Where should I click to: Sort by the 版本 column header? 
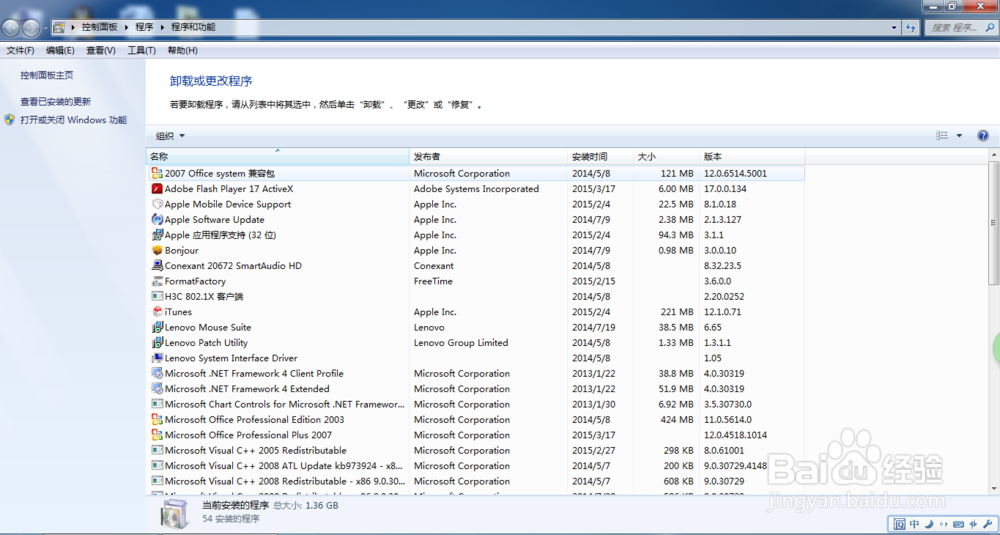(753, 156)
